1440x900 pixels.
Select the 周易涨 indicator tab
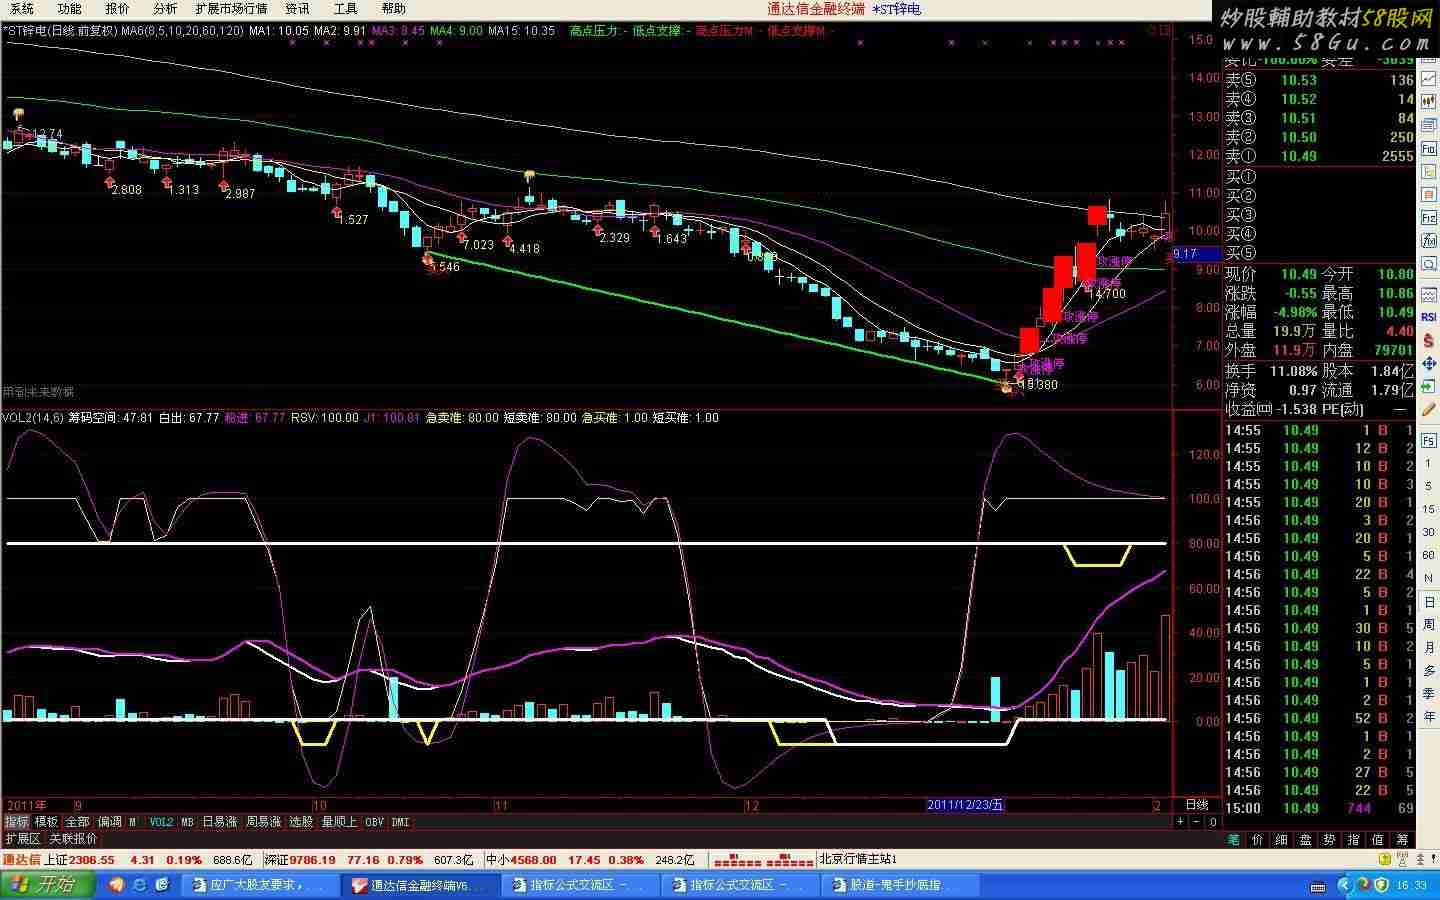tap(264, 822)
